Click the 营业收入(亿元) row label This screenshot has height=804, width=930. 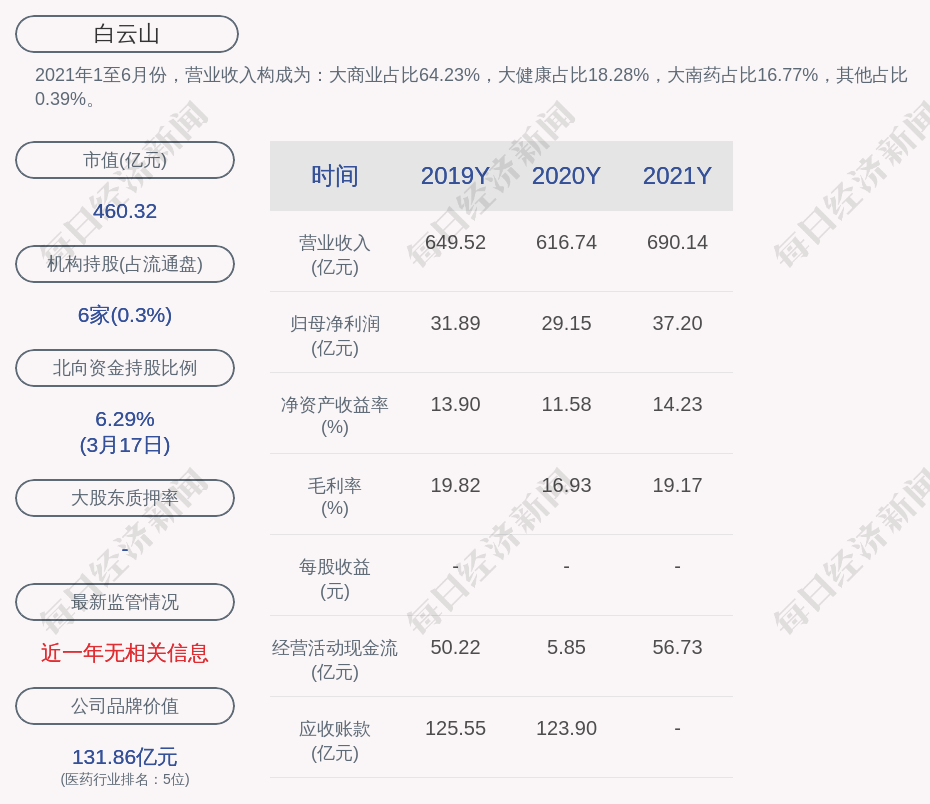(x=335, y=255)
